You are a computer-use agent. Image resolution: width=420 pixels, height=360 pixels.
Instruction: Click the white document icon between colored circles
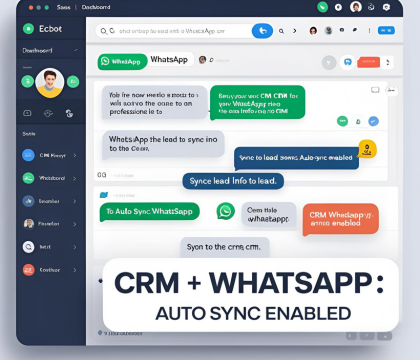[x=358, y=121]
